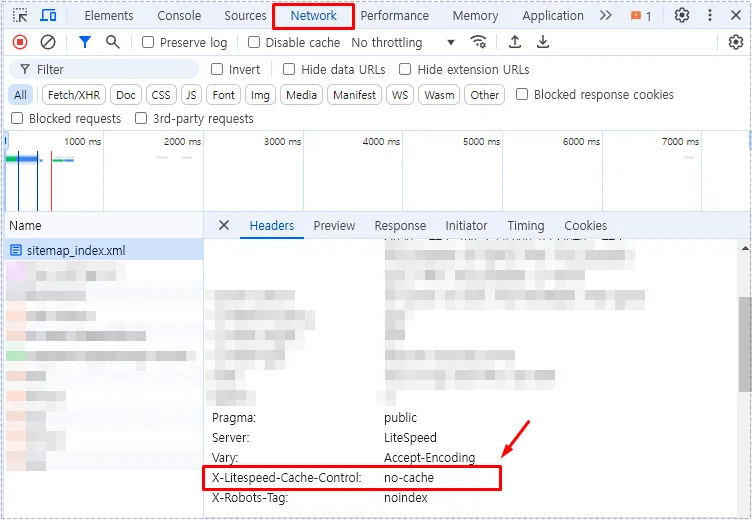Toggle the filter funnel icon
The width and height of the screenshot is (752, 520).
[85, 42]
